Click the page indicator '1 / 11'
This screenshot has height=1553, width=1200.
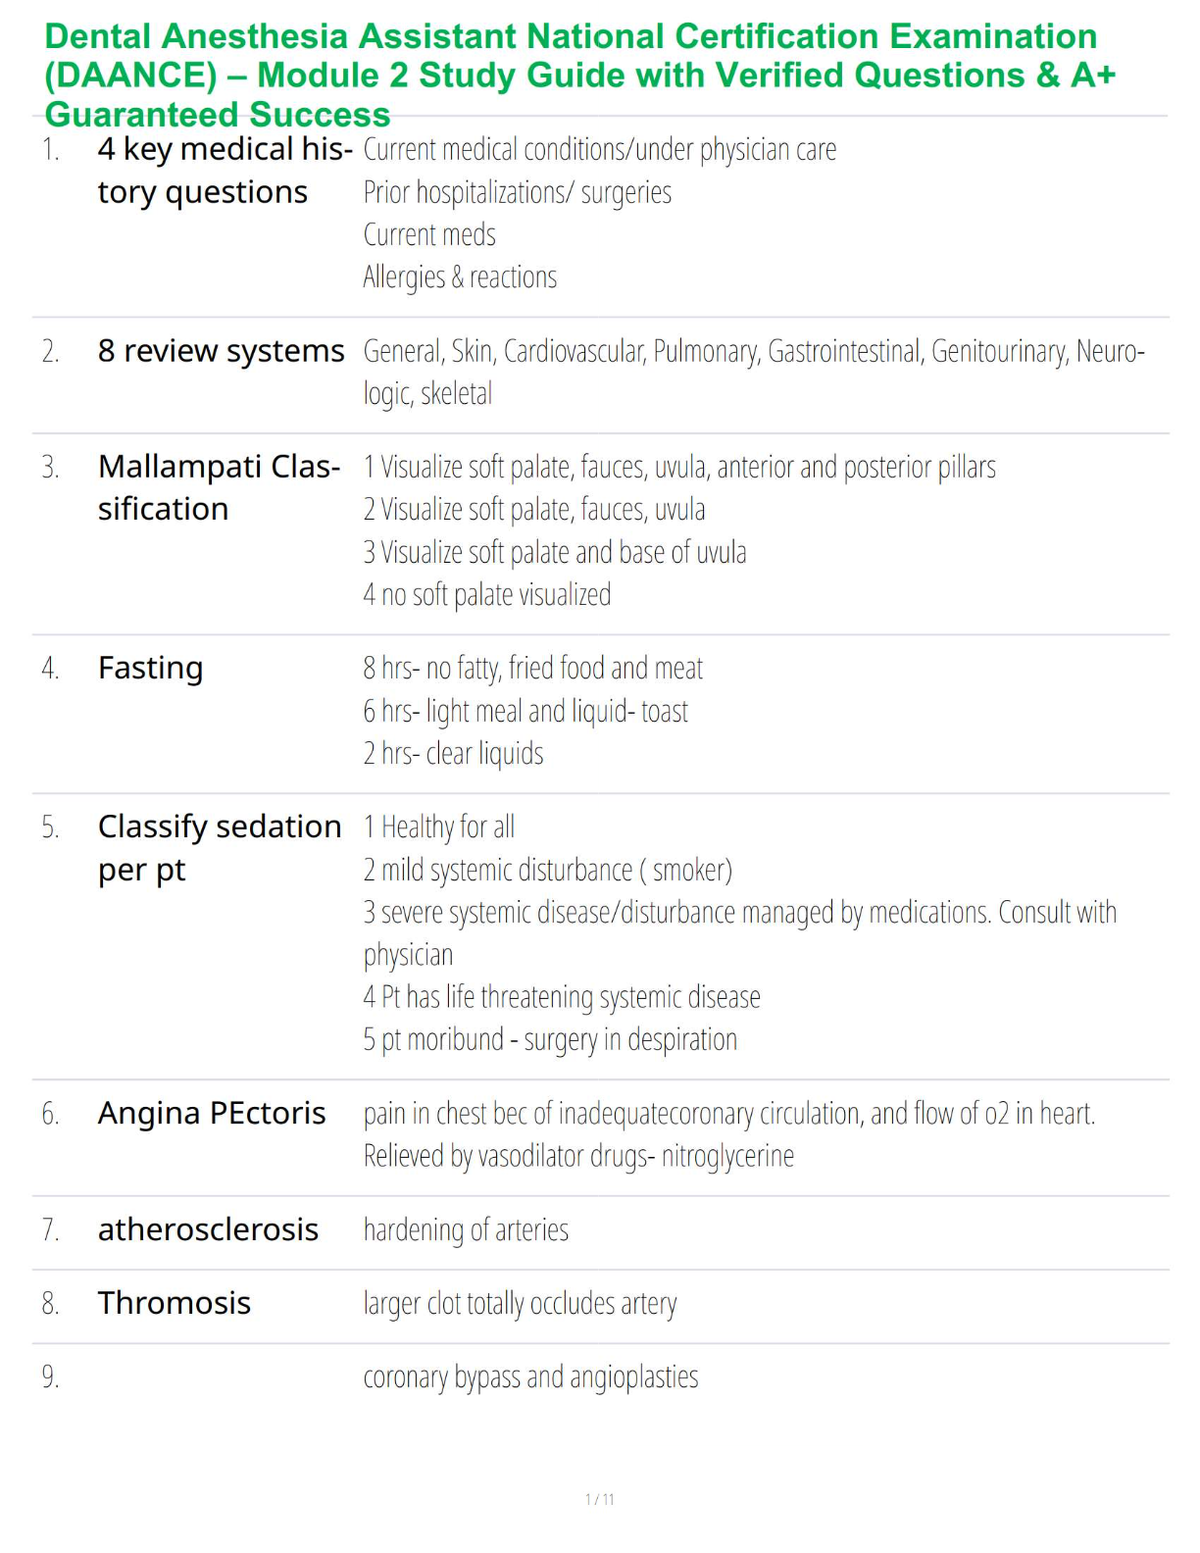(600, 1499)
